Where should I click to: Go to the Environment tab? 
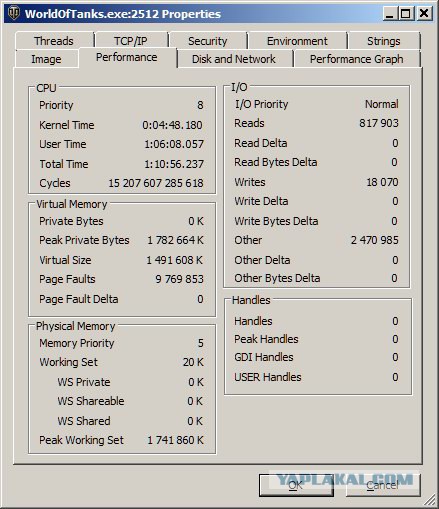[297, 41]
